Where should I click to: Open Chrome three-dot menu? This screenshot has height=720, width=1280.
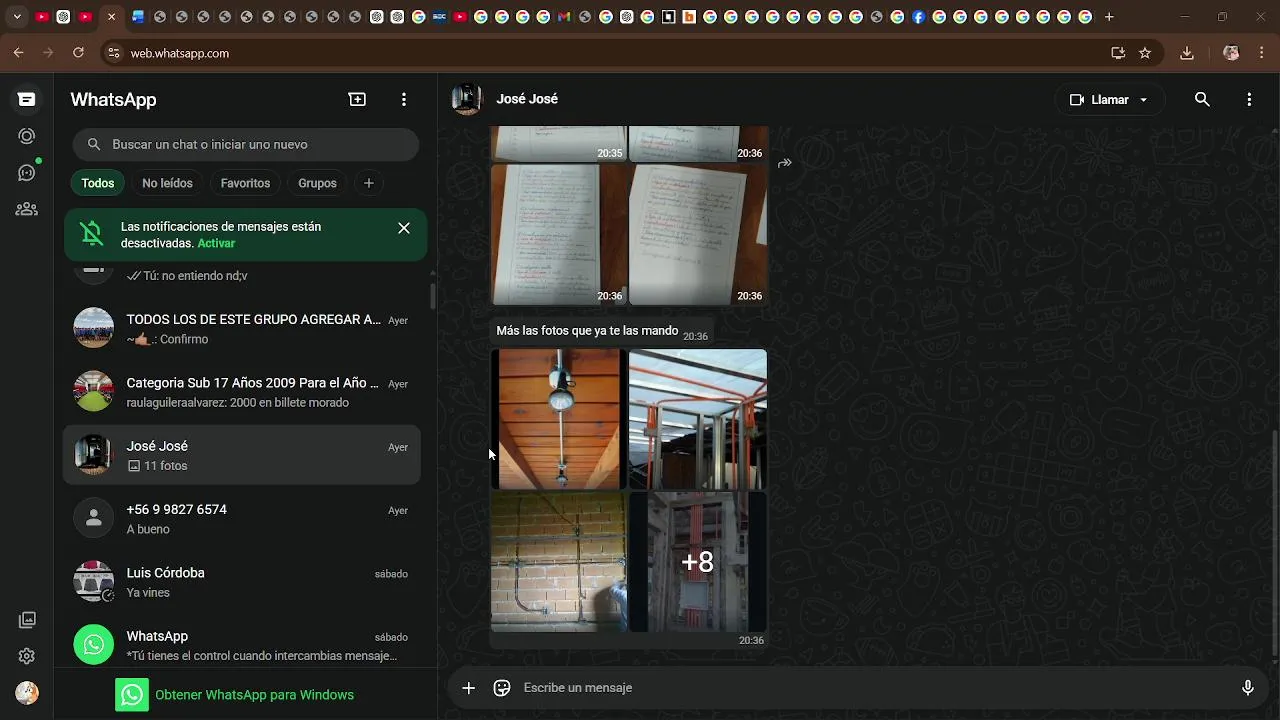(x=1262, y=53)
